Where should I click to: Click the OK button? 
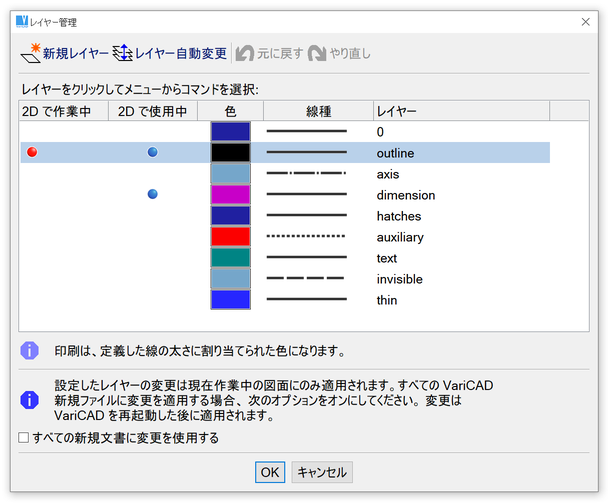tap(270, 472)
